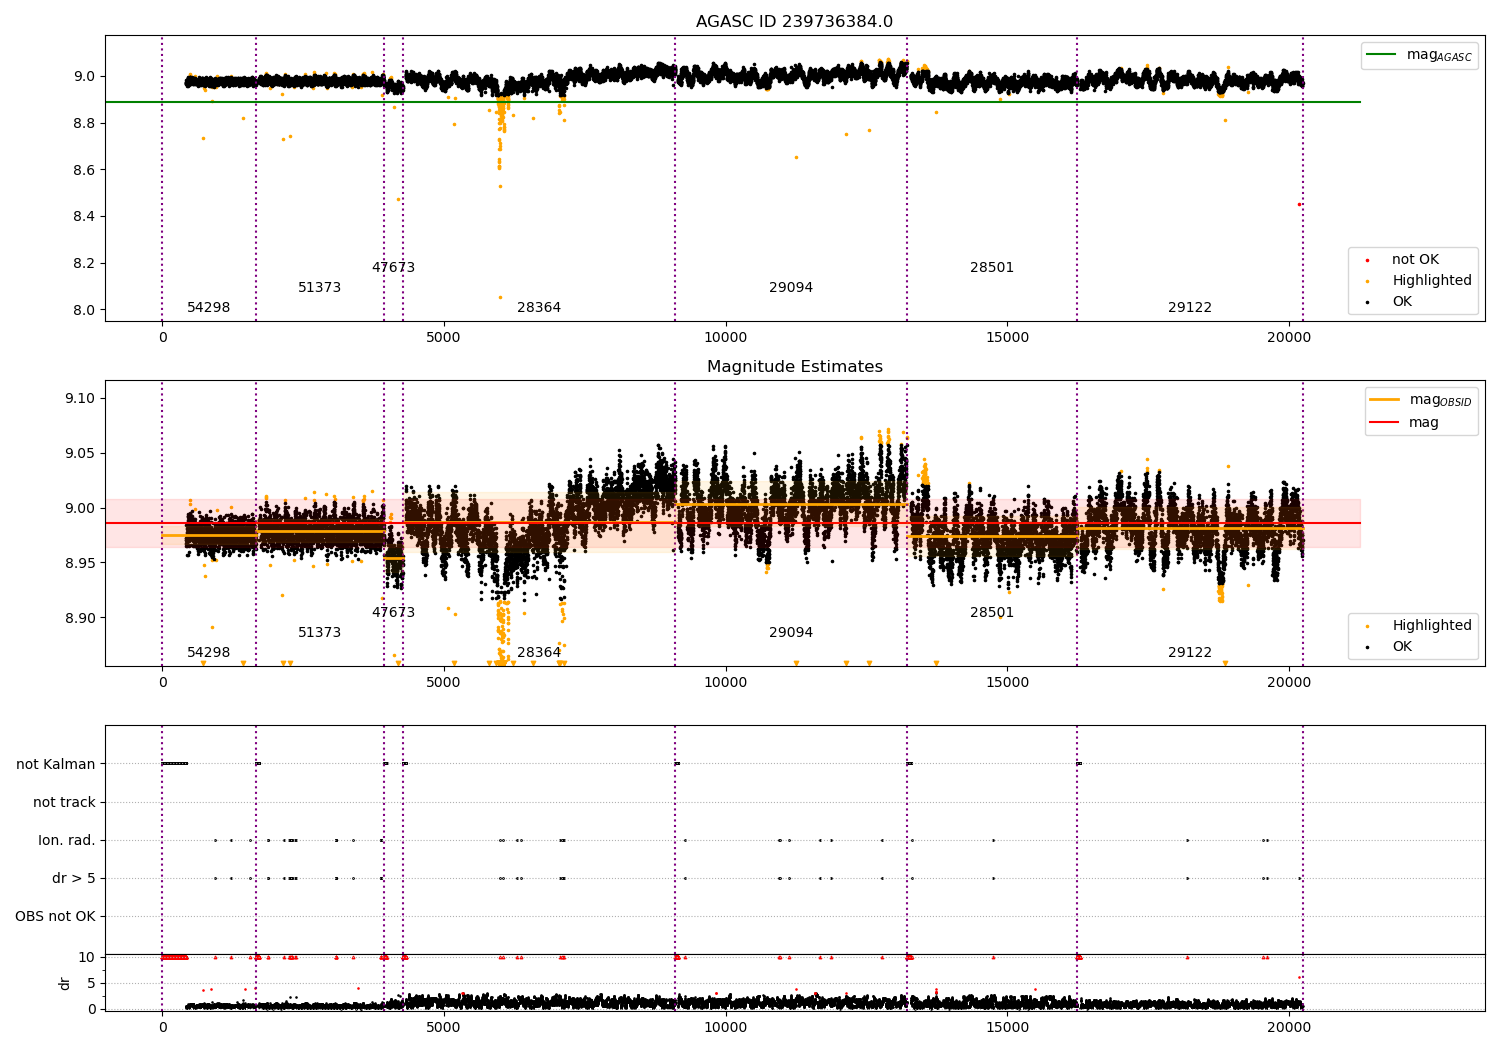This screenshot has height=1050, width=1500.
Task: Click OBSID label 28501 in the top plot
Action: (x=992, y=268)
